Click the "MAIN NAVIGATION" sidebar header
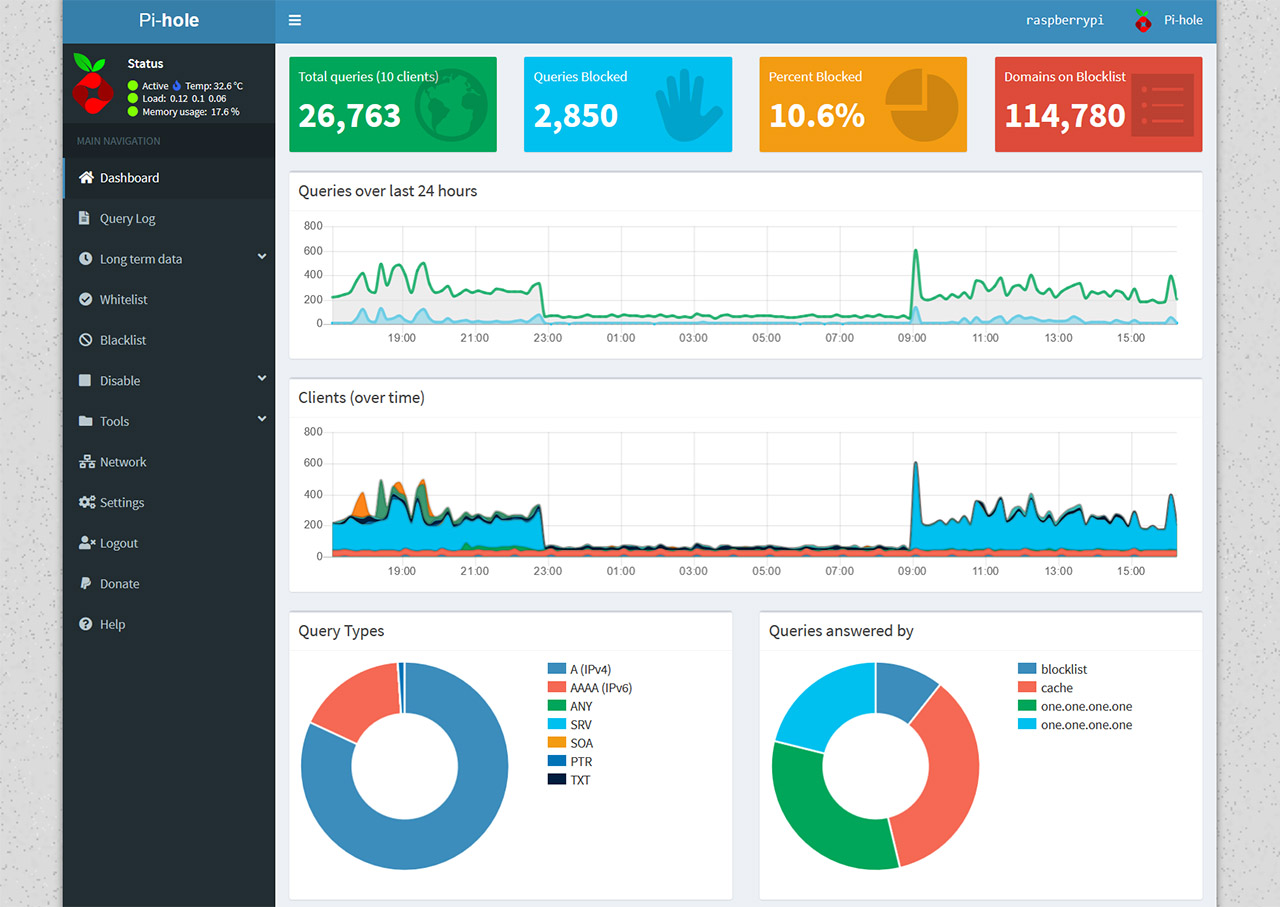 119,141
